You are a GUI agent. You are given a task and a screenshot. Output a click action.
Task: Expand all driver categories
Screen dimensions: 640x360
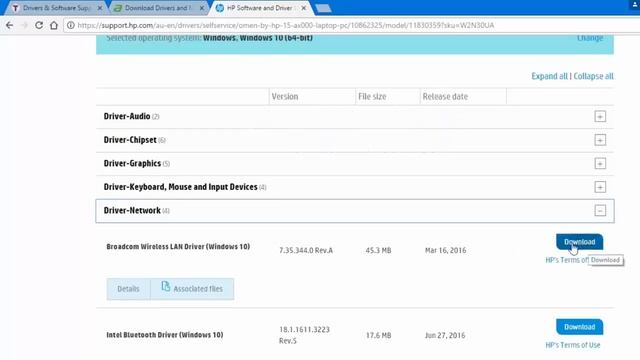point(549,76)
